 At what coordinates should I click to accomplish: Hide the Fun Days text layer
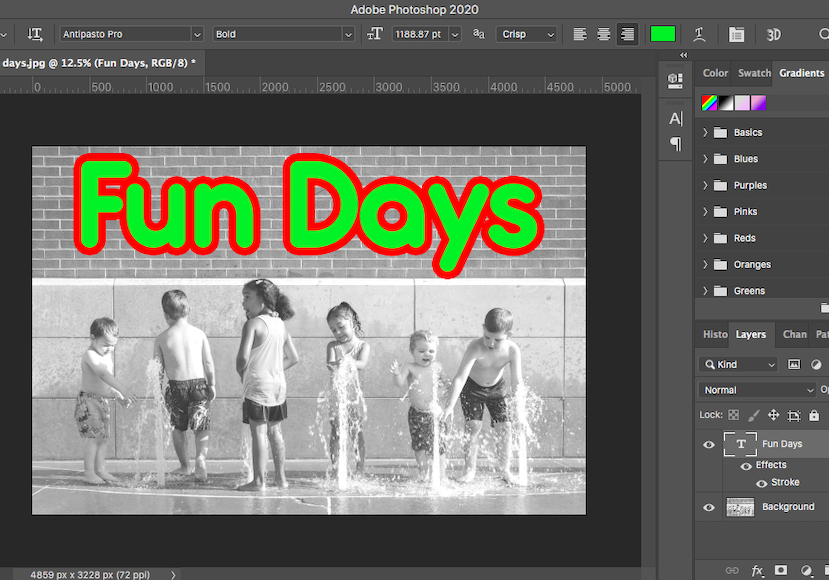709,444
